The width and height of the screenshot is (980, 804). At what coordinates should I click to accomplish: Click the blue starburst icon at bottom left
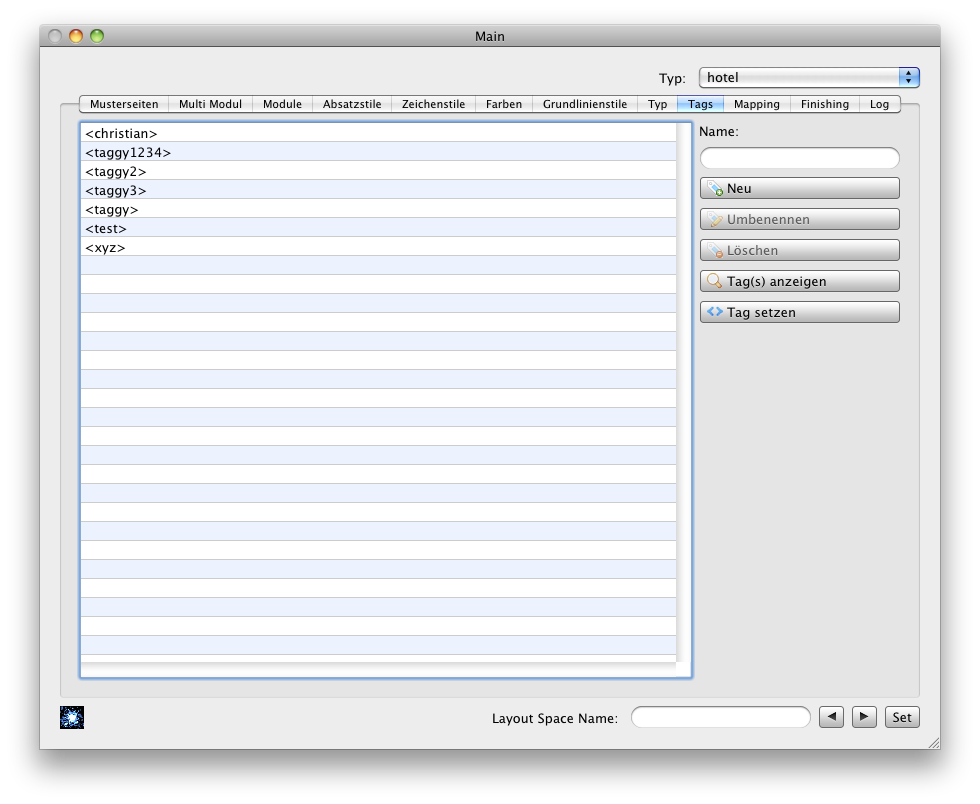[x=72, y=717]
